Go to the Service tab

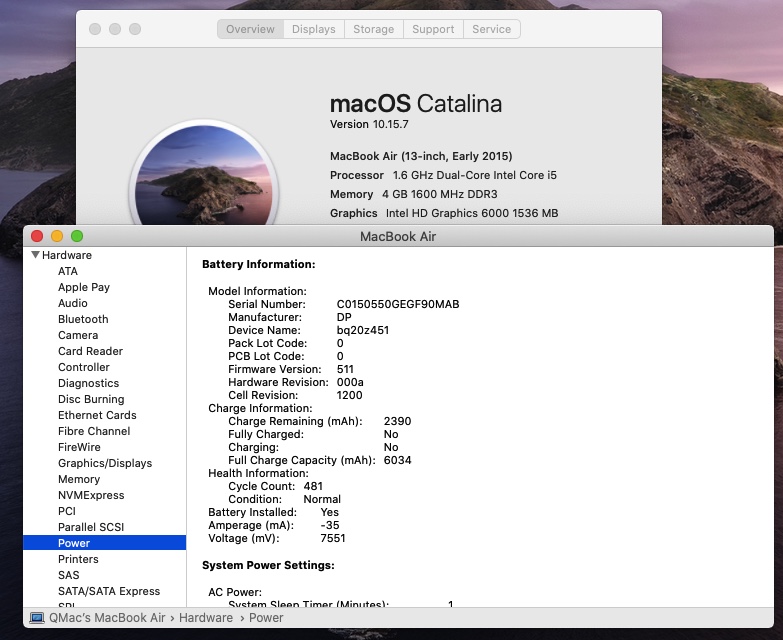click(x=491, y=29)
